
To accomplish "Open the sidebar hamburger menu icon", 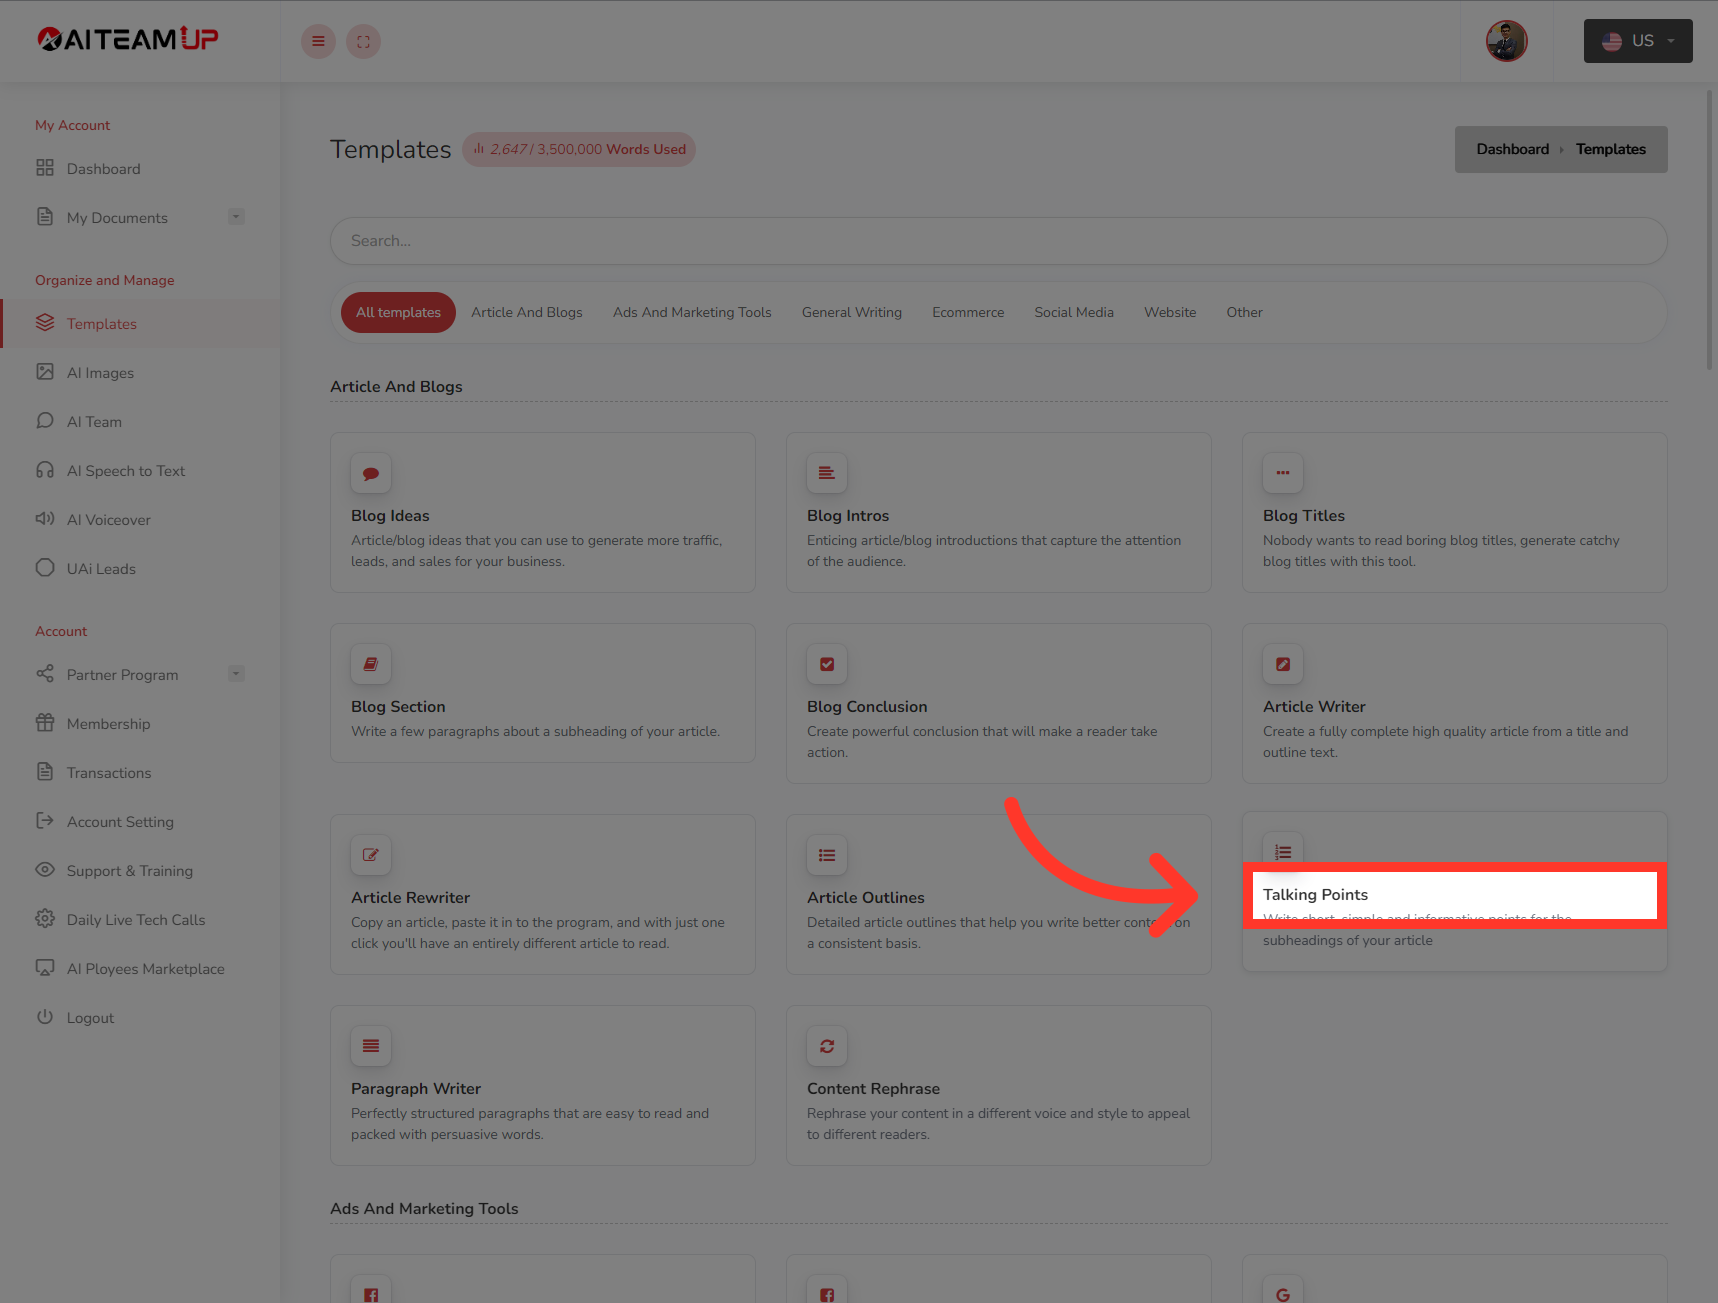I will [318, 41].
